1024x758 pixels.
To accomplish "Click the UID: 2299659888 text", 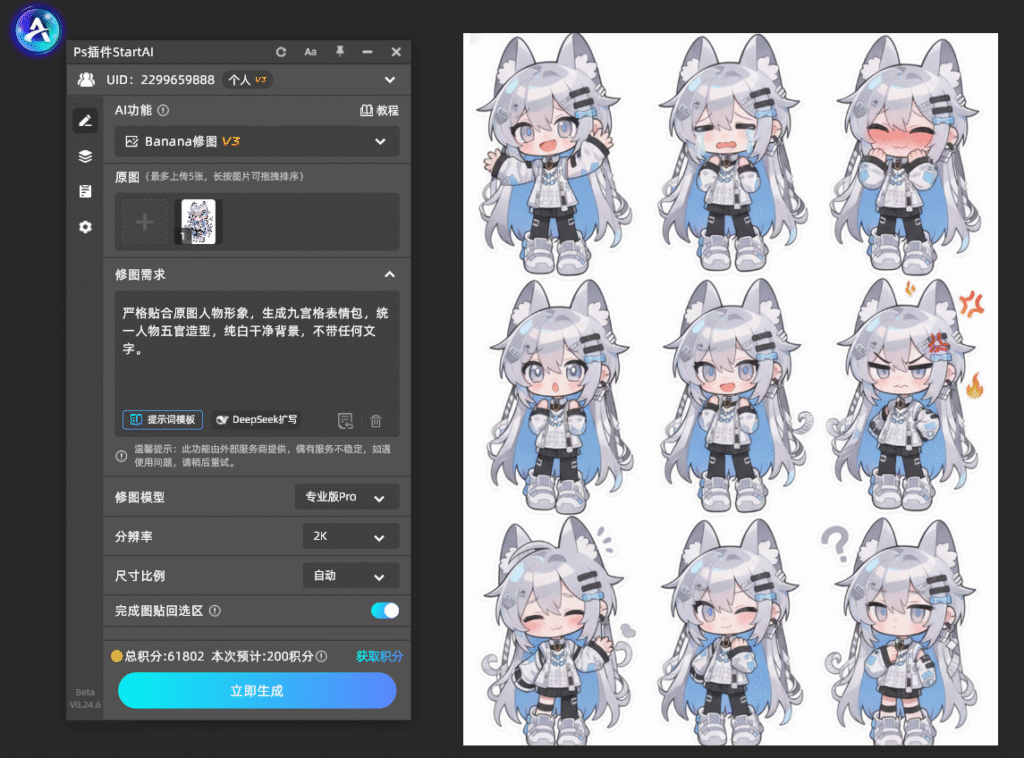I will [160, 80].
